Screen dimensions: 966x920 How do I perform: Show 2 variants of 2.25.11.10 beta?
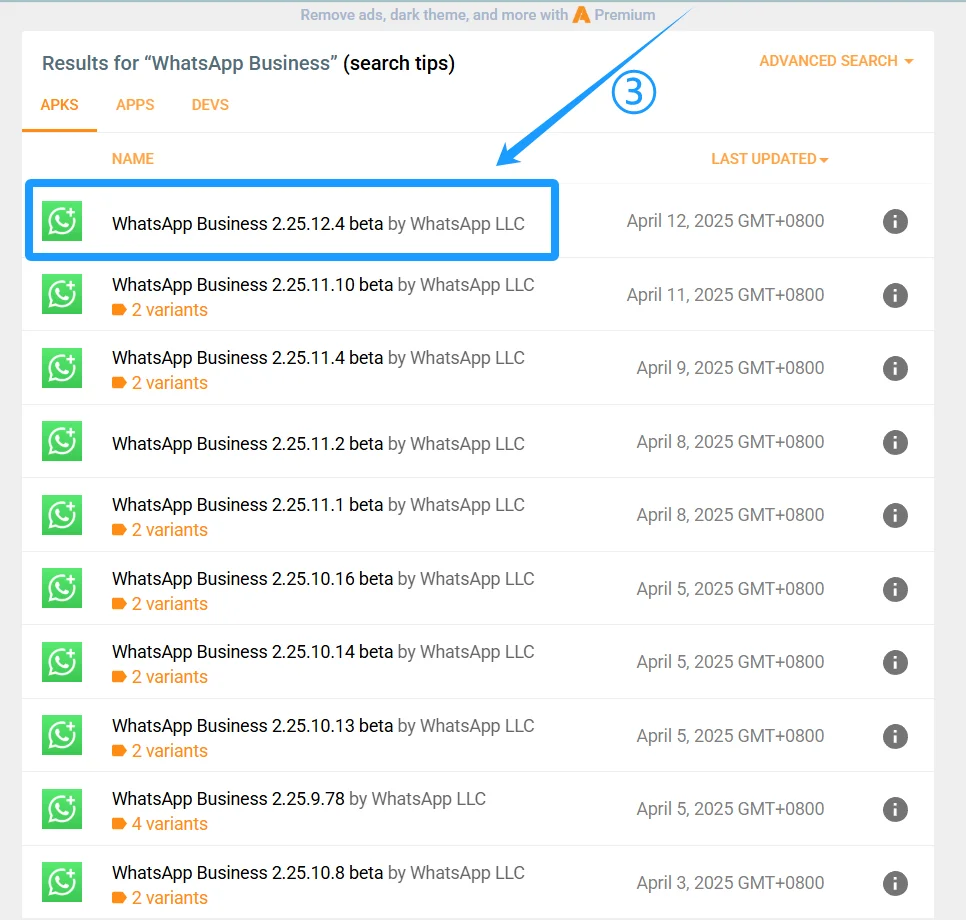pos(160,310)
